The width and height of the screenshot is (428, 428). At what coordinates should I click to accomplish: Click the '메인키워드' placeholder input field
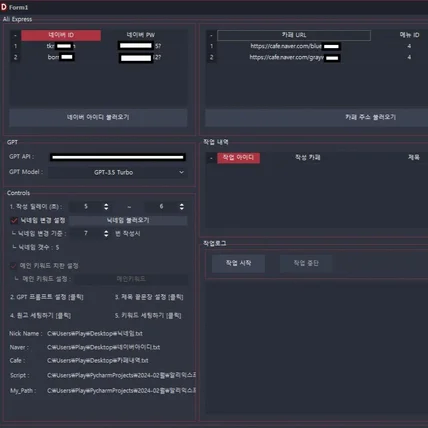click(131, 279)
